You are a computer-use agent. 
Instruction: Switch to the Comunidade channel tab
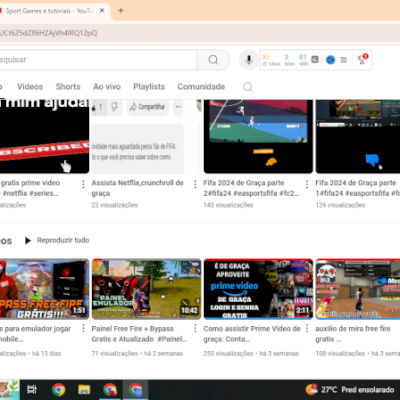pos(201,87)
